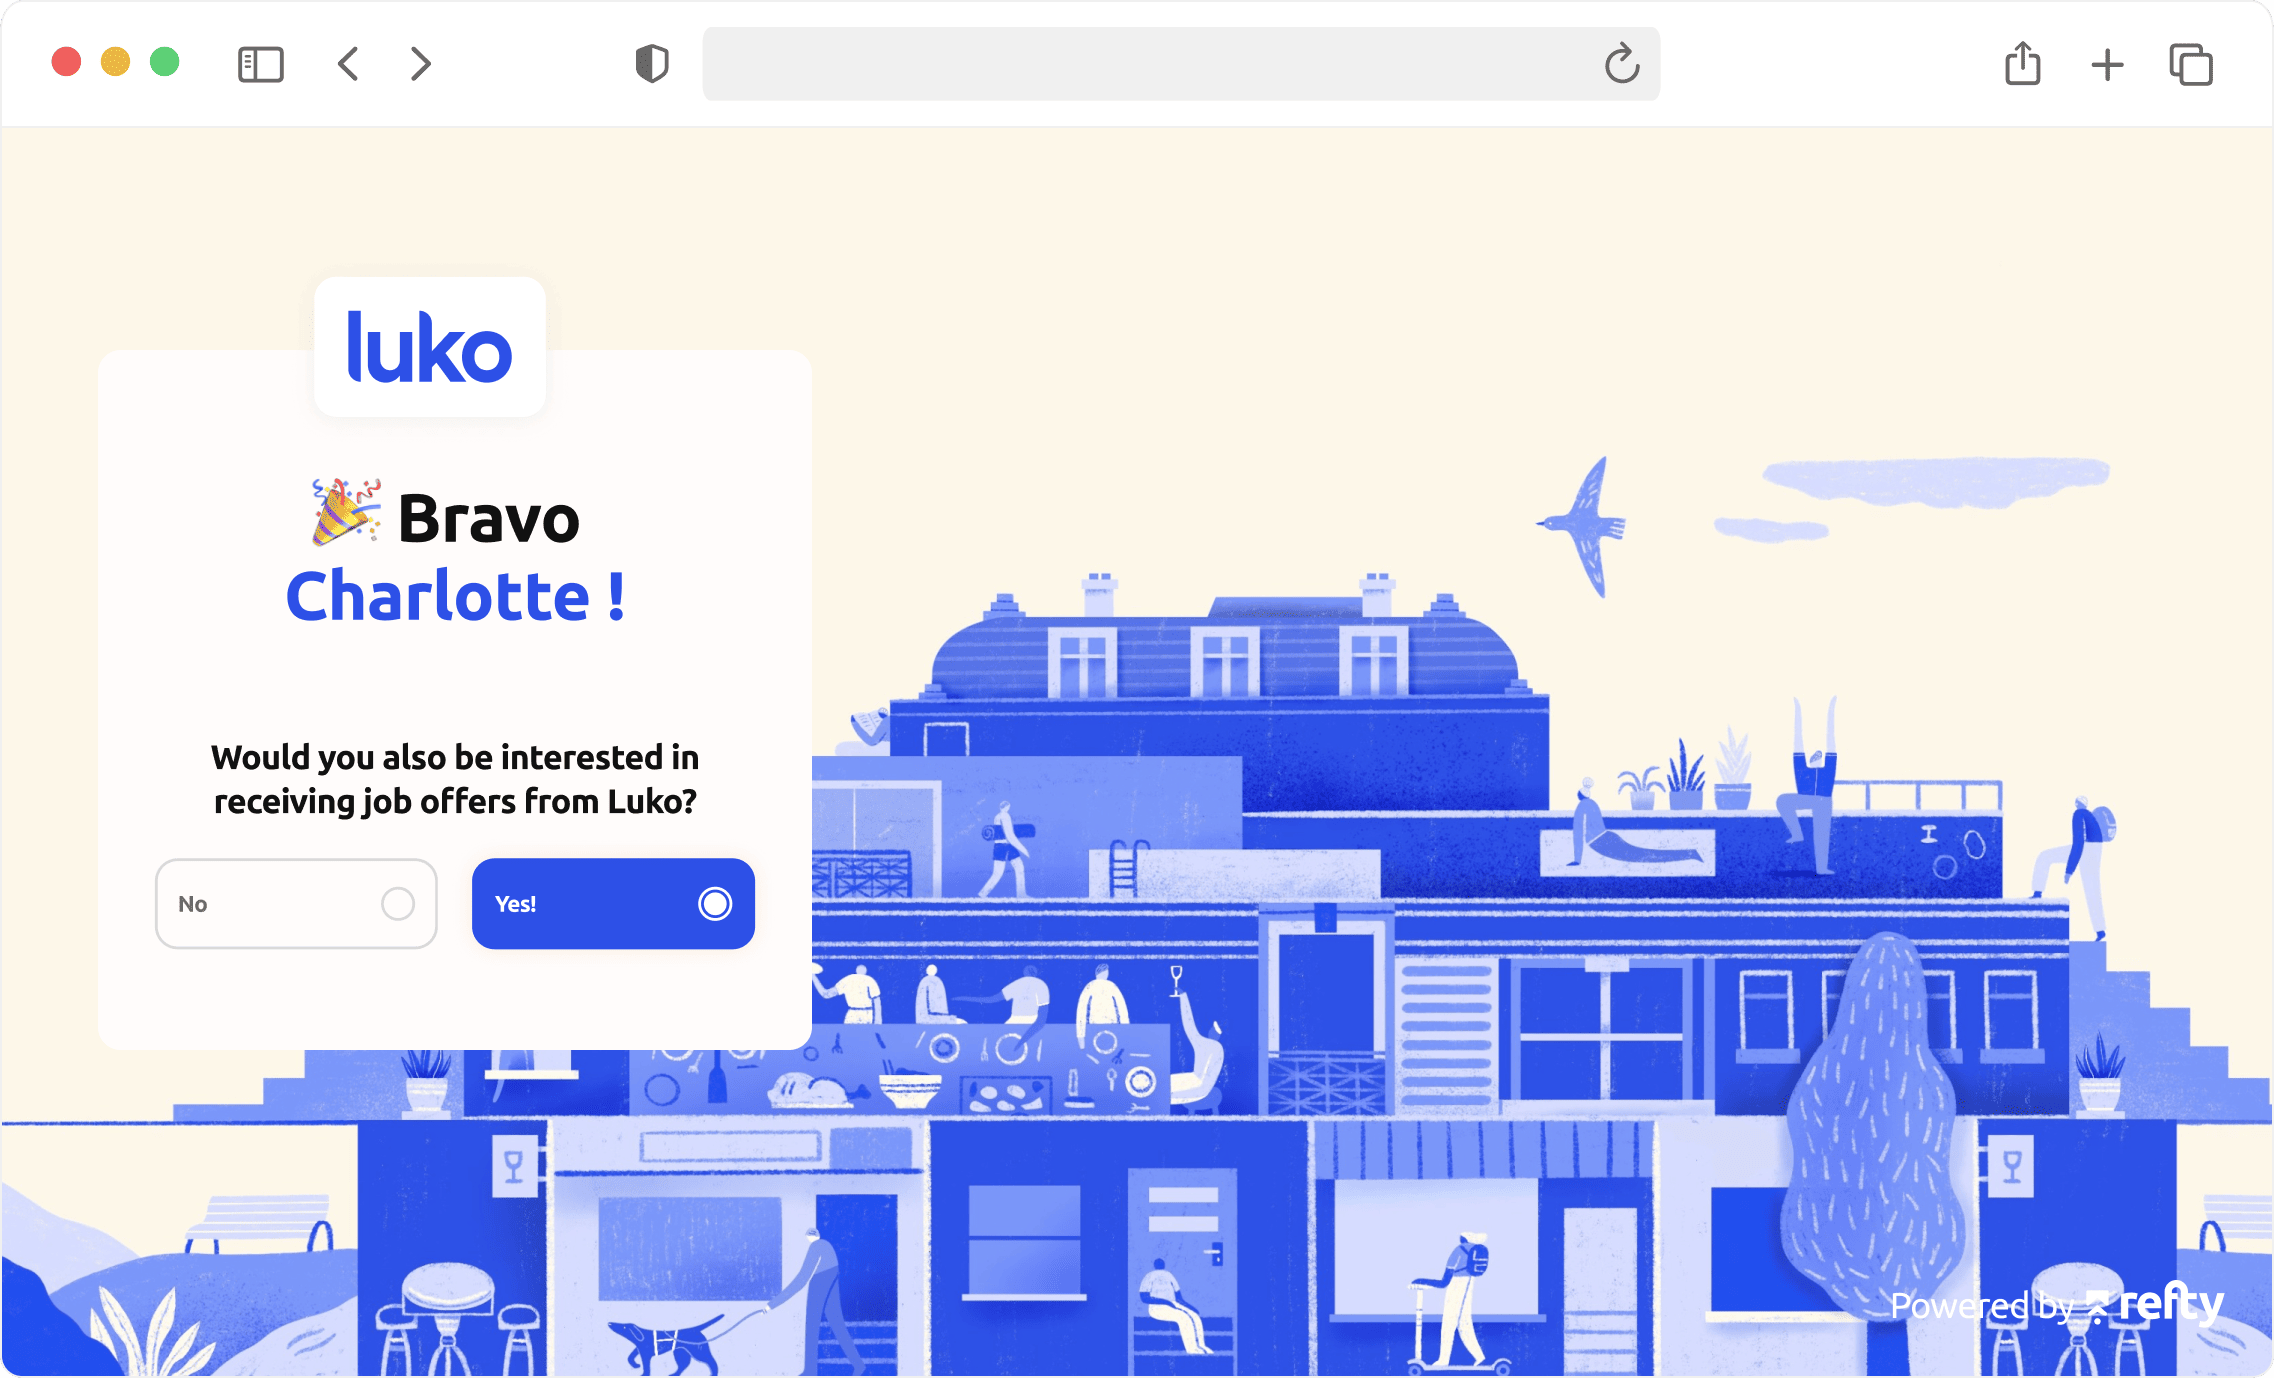Click the 'Bravo' heading text
The width and height of the screenshot is (2274, 1378).
(x=489, y=518)
